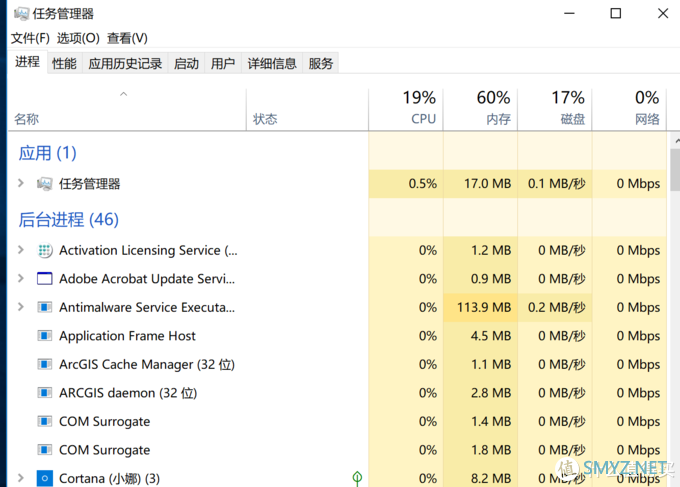Click the 4.5 MB memory value

491,336
